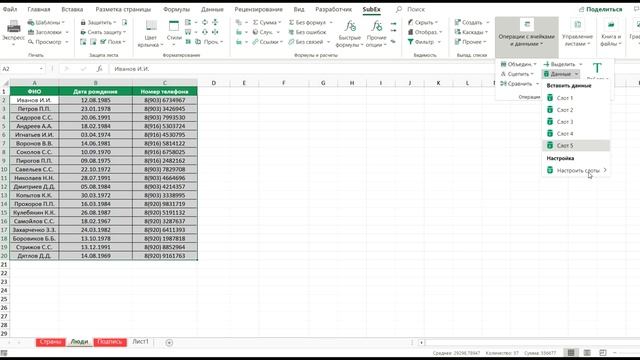Click the Стили icon
The image size is (640, 360).
174,27
